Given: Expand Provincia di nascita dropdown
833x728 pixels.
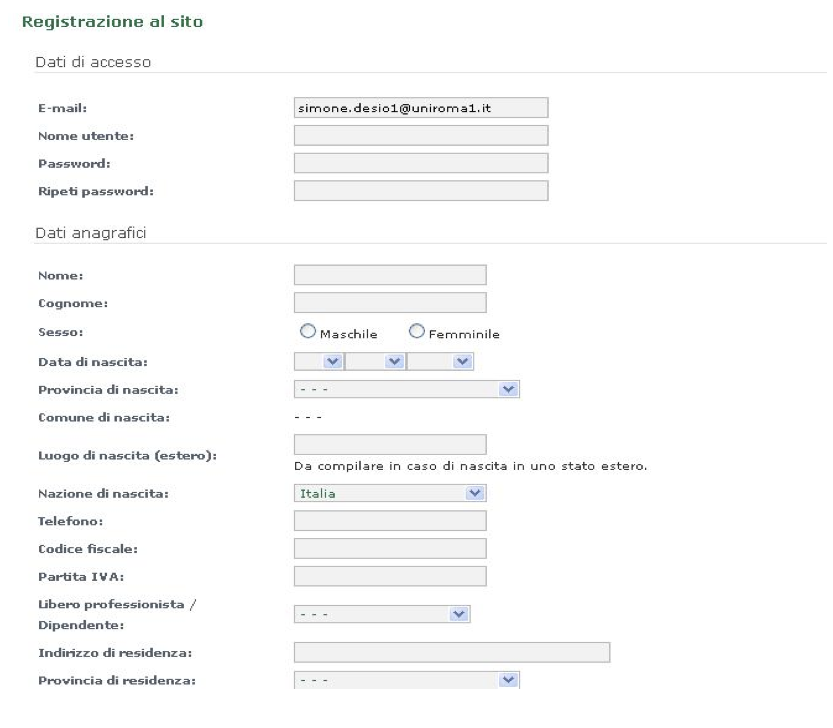Looking at the screenshot, I should click(406, 390).
